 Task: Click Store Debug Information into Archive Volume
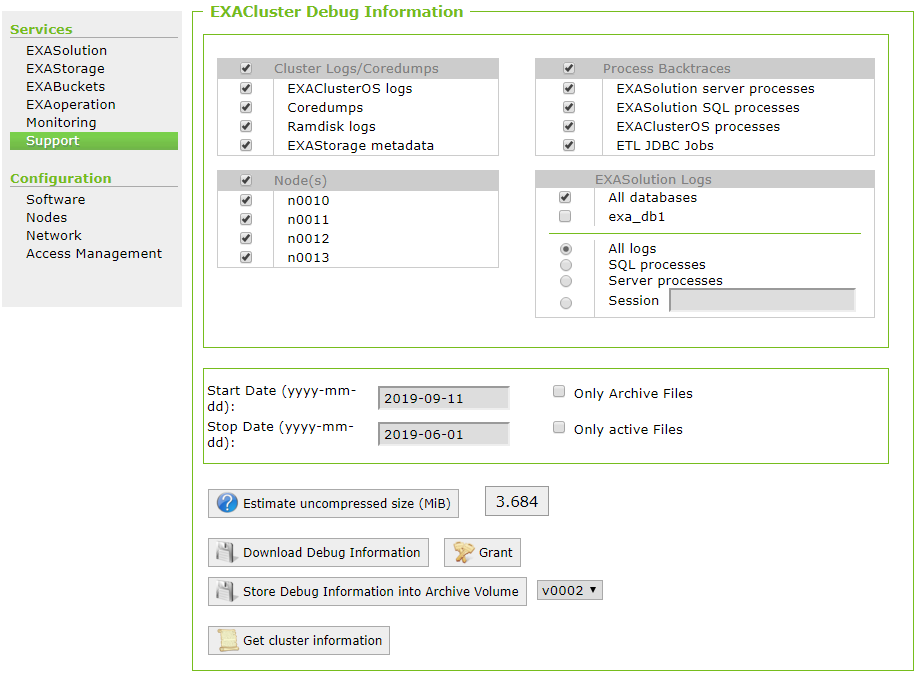point(367,591)
